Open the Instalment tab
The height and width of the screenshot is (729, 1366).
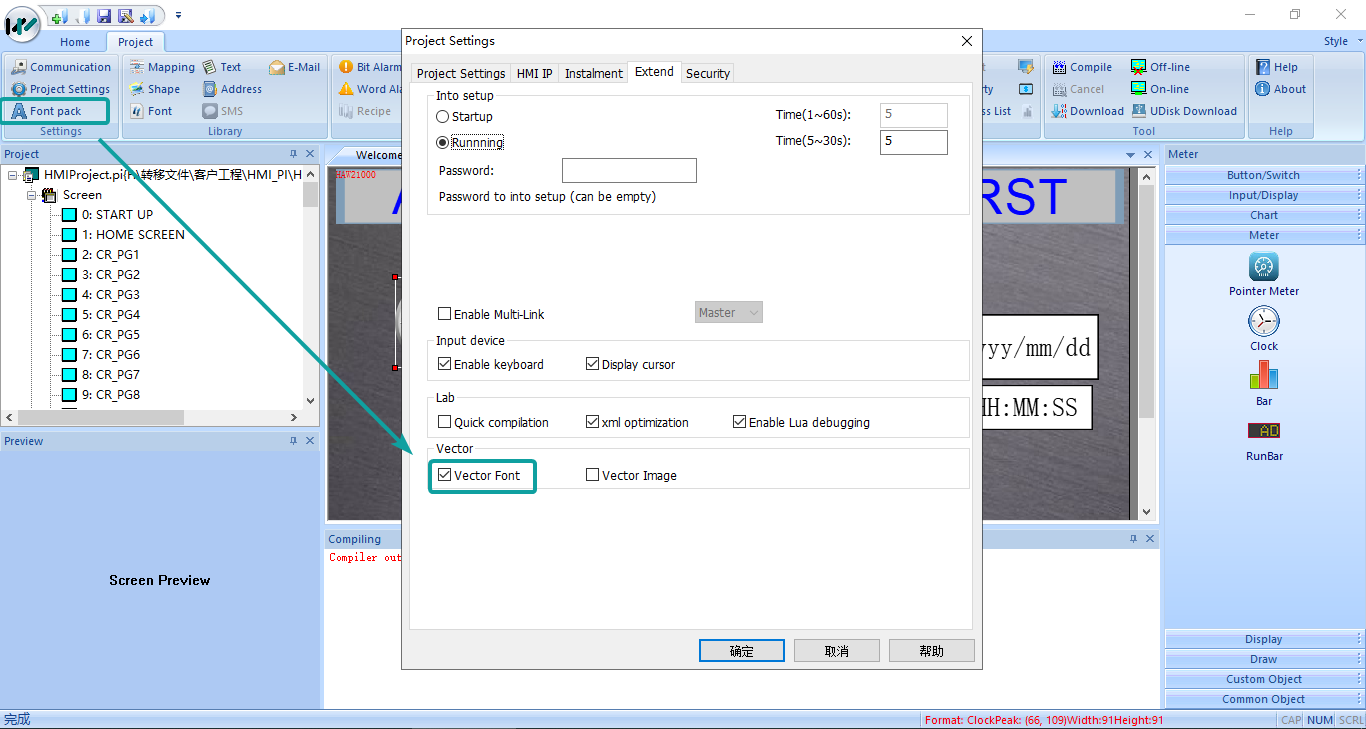[x=594, y=73]
